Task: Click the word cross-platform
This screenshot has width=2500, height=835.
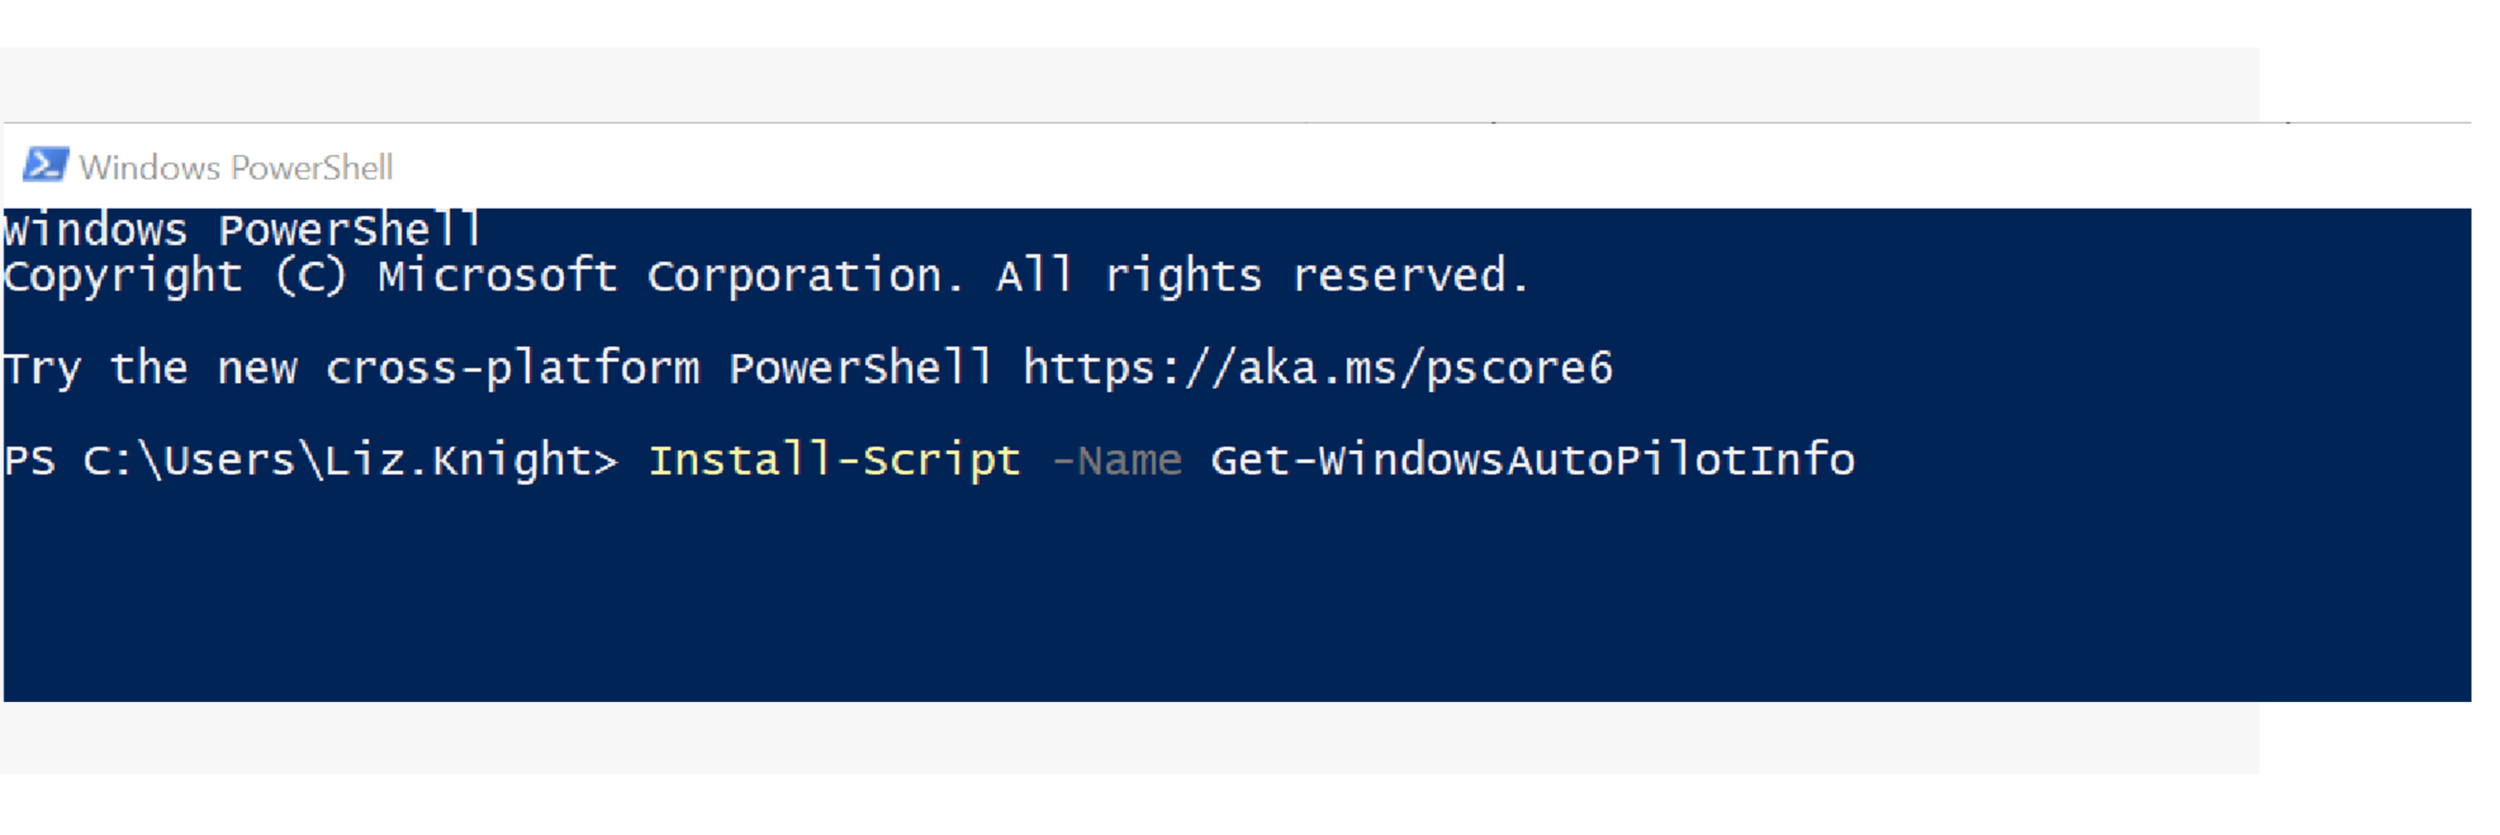Action: (513, 369)
